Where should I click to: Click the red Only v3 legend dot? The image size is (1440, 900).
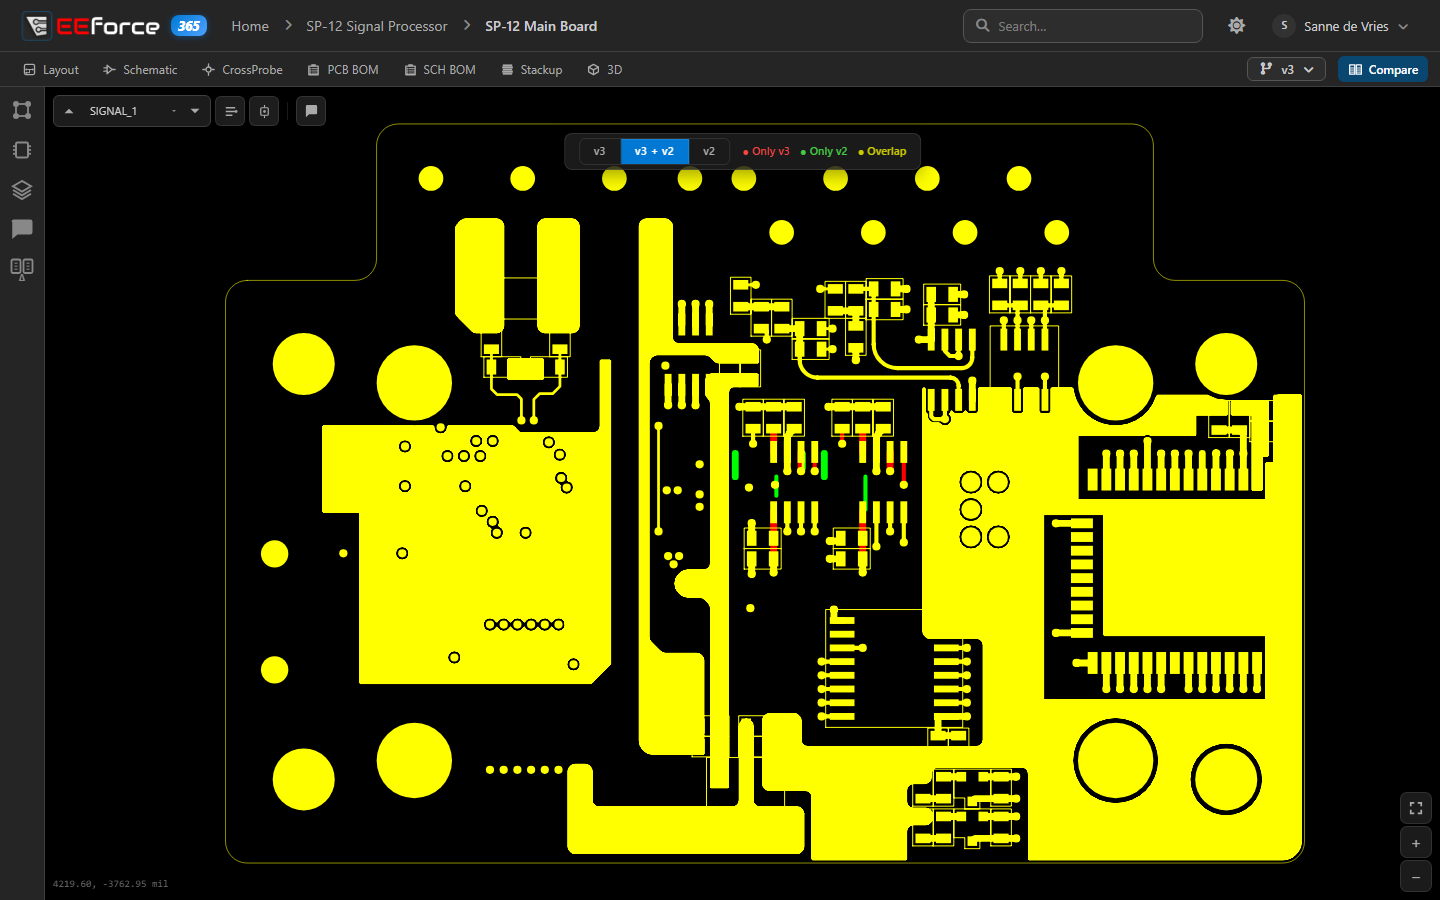pyautogui.click(x=746, y=152)
